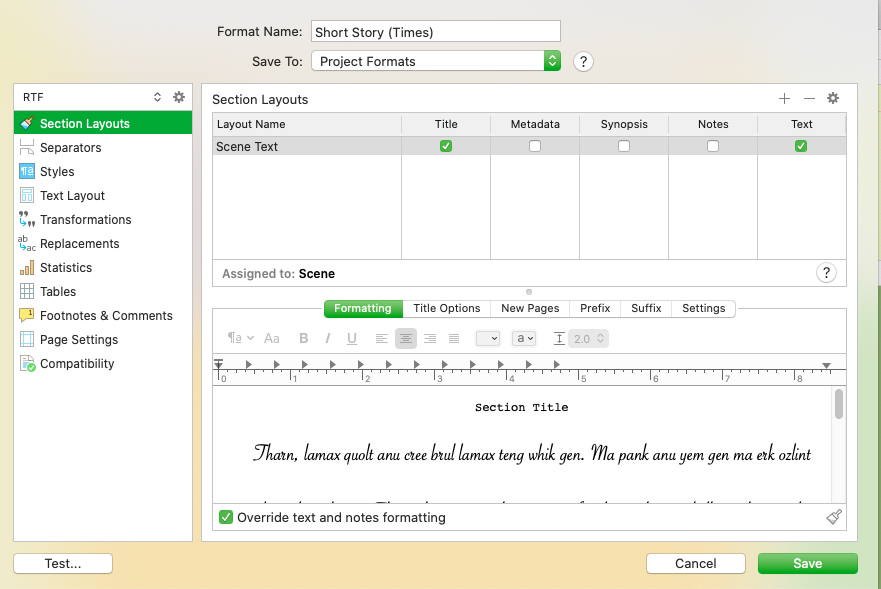
Task: Open the New Pages tab
Action: pos(530,308)
